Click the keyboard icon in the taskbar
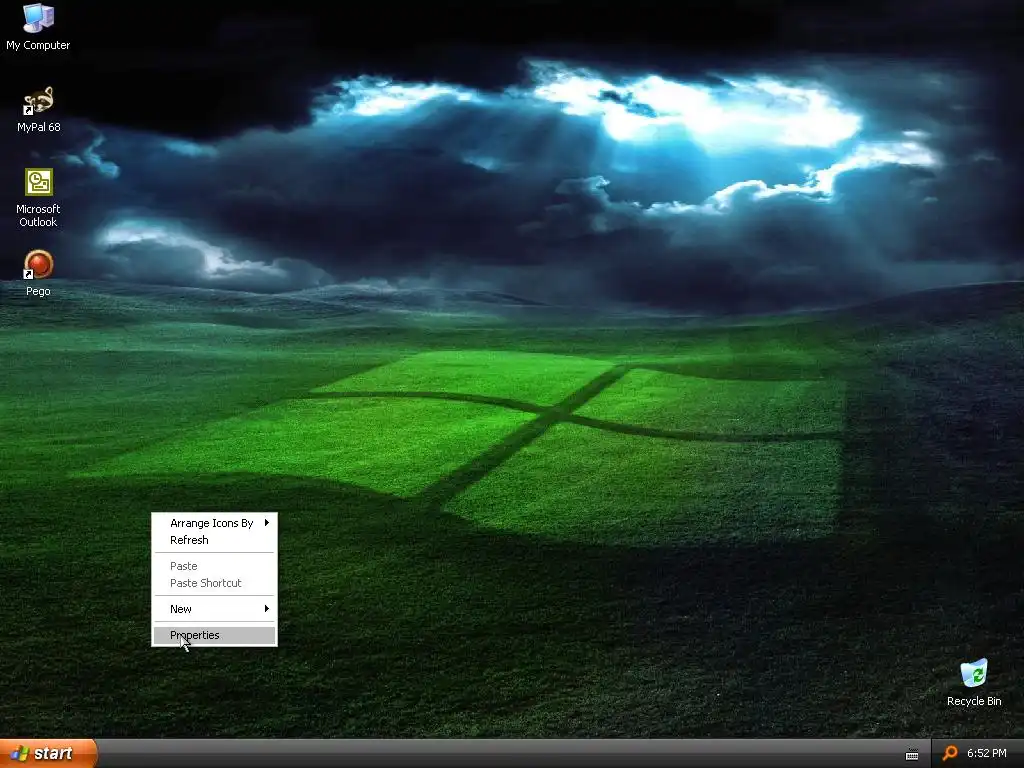This screenshot has height=768, width=1024. [912, 754]
